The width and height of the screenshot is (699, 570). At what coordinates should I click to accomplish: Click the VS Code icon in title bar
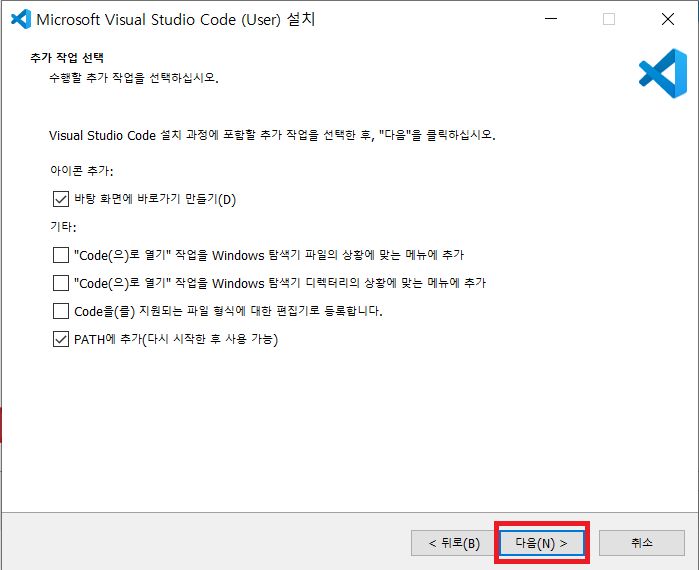tap(21, 19)
